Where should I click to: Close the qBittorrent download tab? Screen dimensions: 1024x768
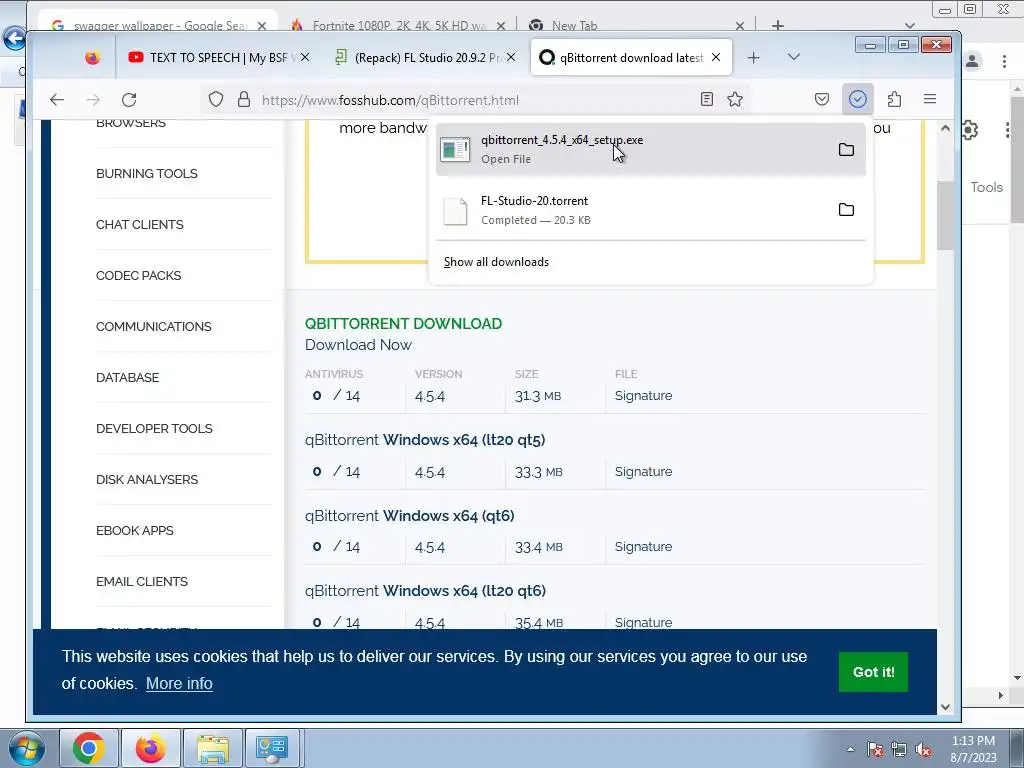pyautogui.click(x=716, y=57)
